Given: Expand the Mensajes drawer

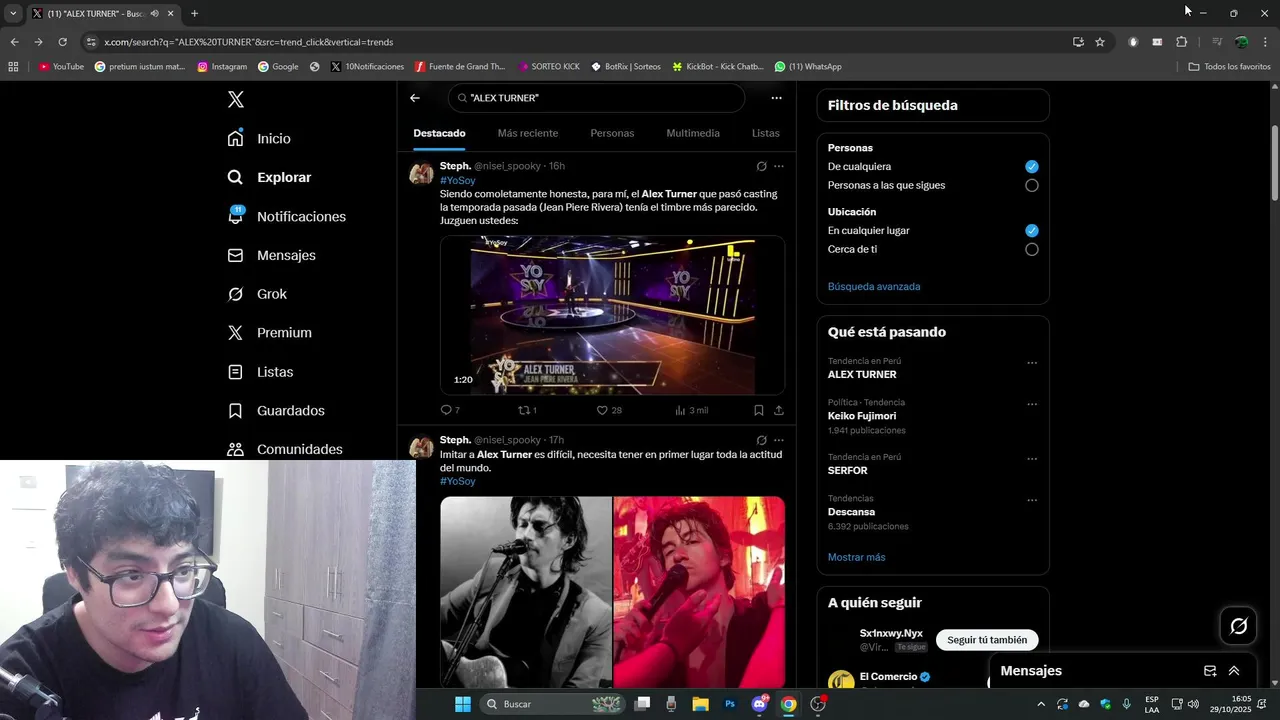Looking at the screenshot, I should (1234, 671).
